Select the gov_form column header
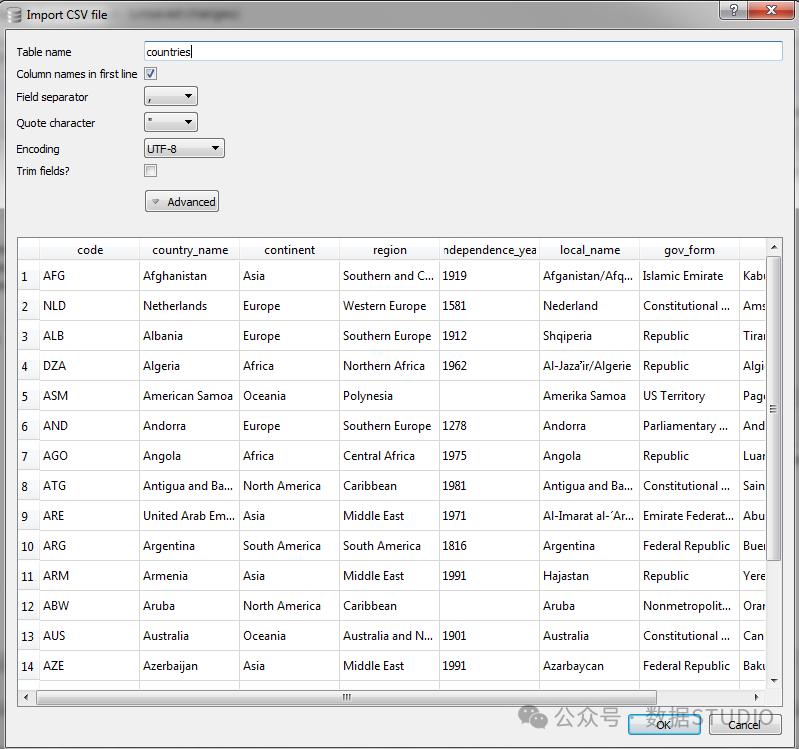 (x=689, y=250)
